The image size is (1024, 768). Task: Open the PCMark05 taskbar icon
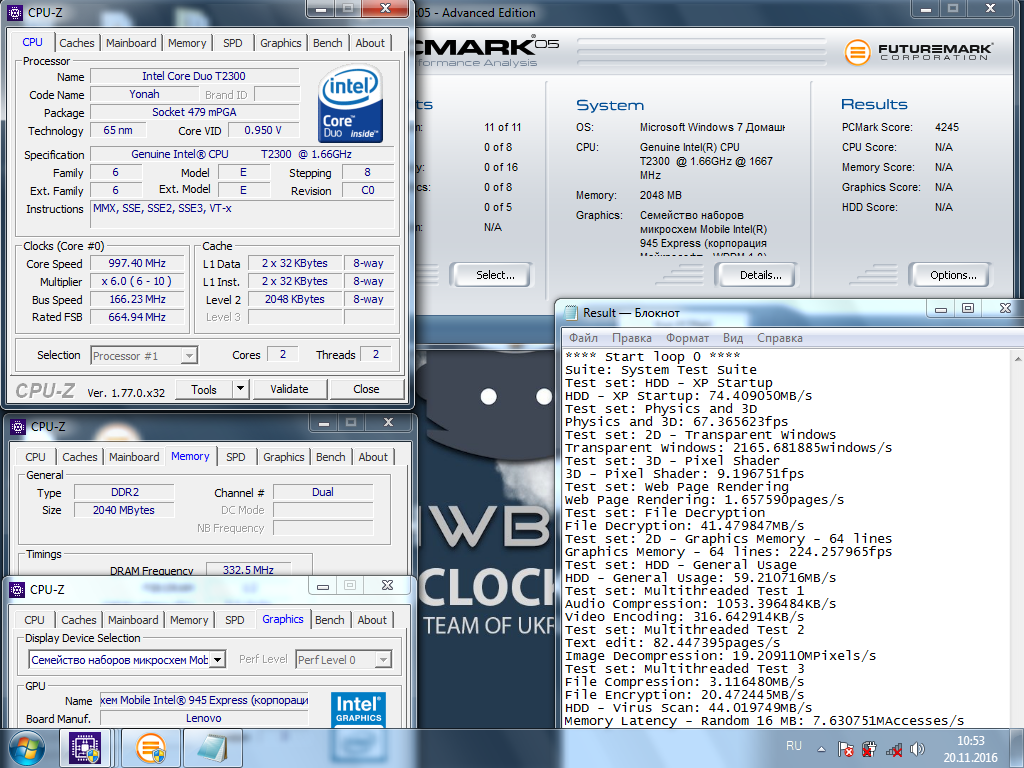pos(151,748)
